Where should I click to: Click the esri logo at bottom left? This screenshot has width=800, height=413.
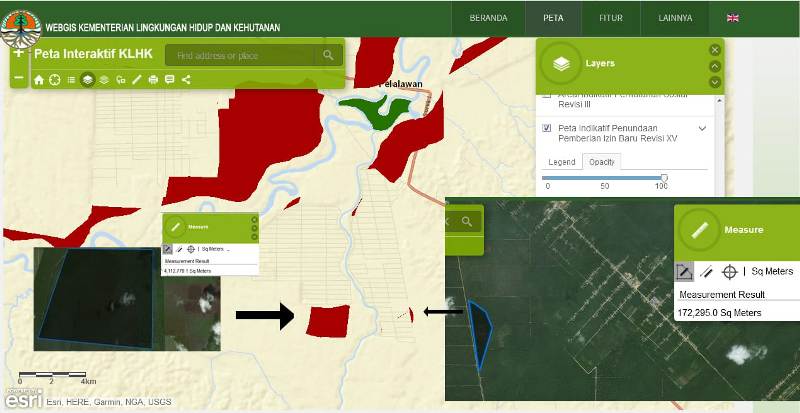[23, 399]
